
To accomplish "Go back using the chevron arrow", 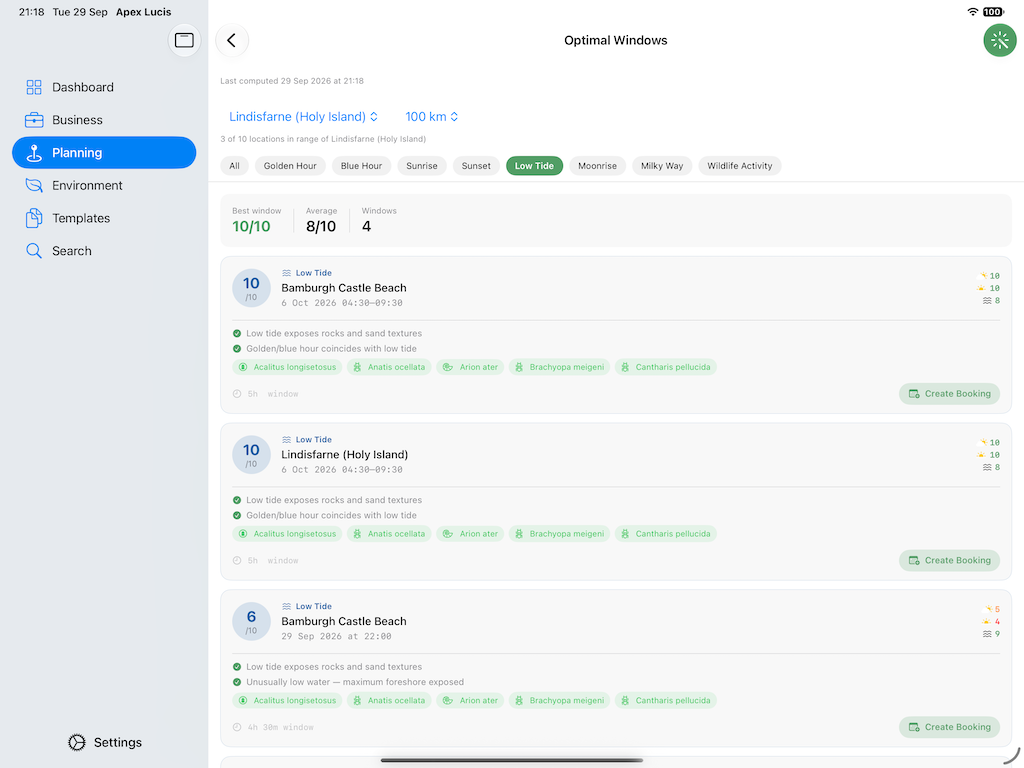I will coord(232,40).
